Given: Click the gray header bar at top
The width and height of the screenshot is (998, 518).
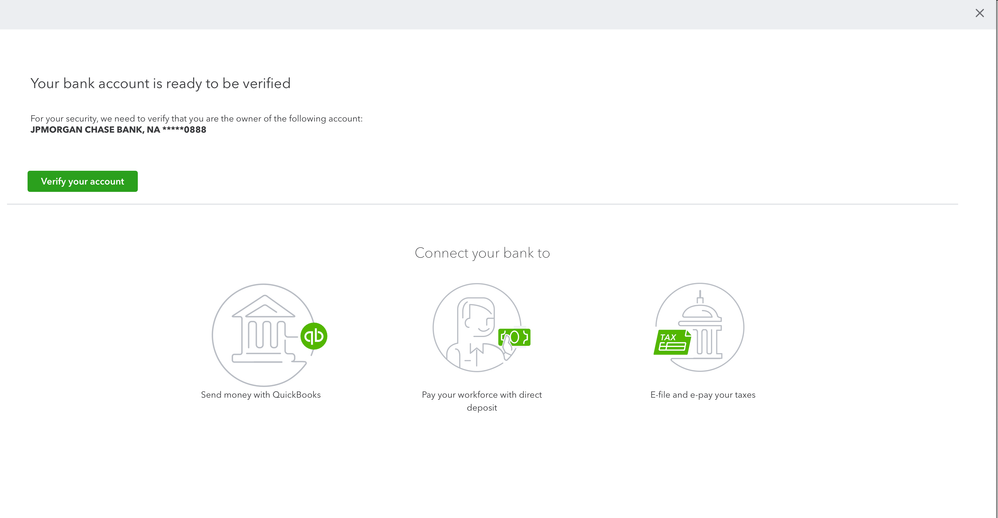Looking at the screenshot, I should pos(480,14).
